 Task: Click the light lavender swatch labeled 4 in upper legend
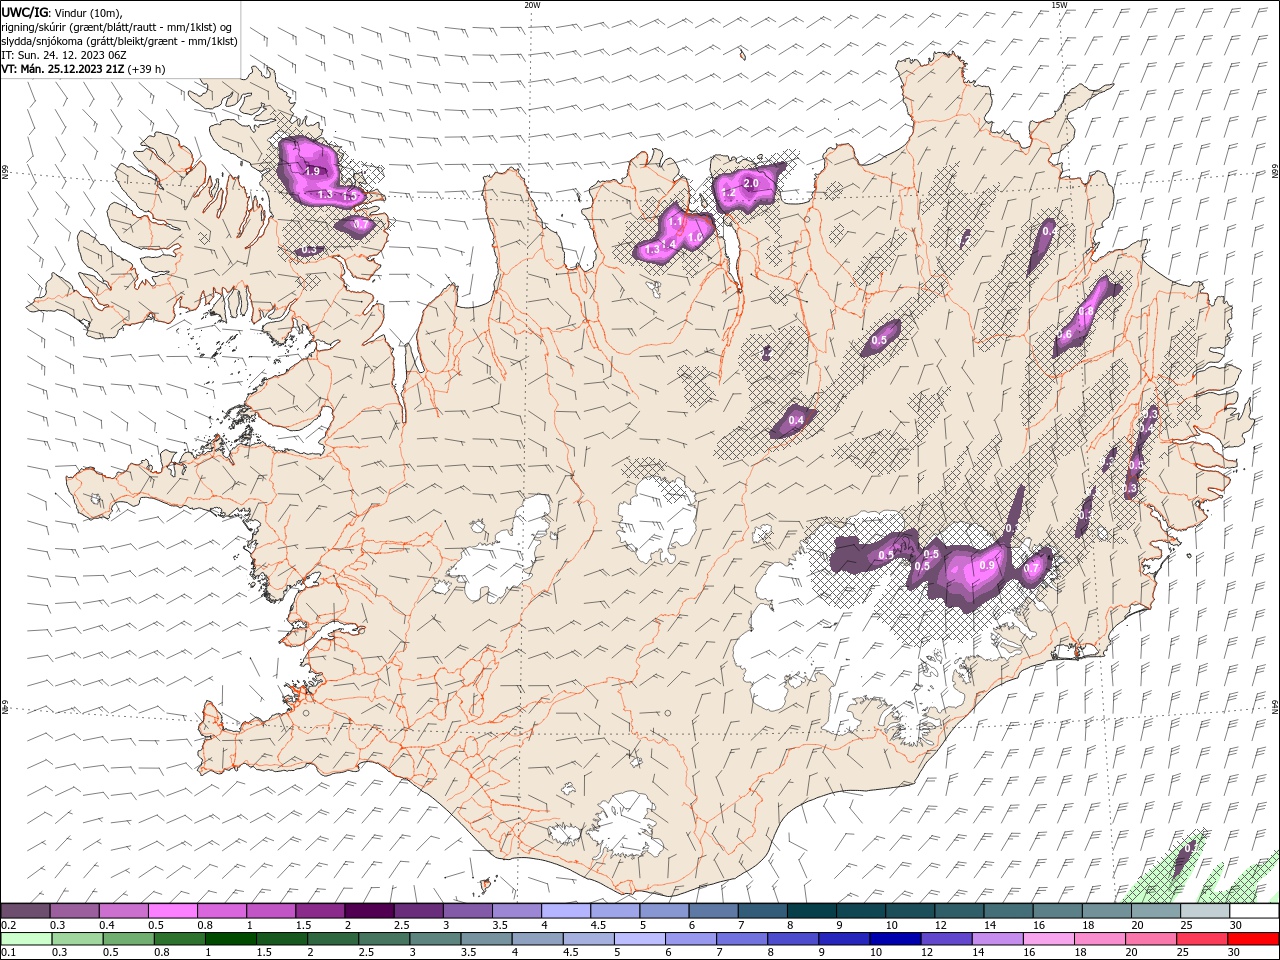click(565, 911)
